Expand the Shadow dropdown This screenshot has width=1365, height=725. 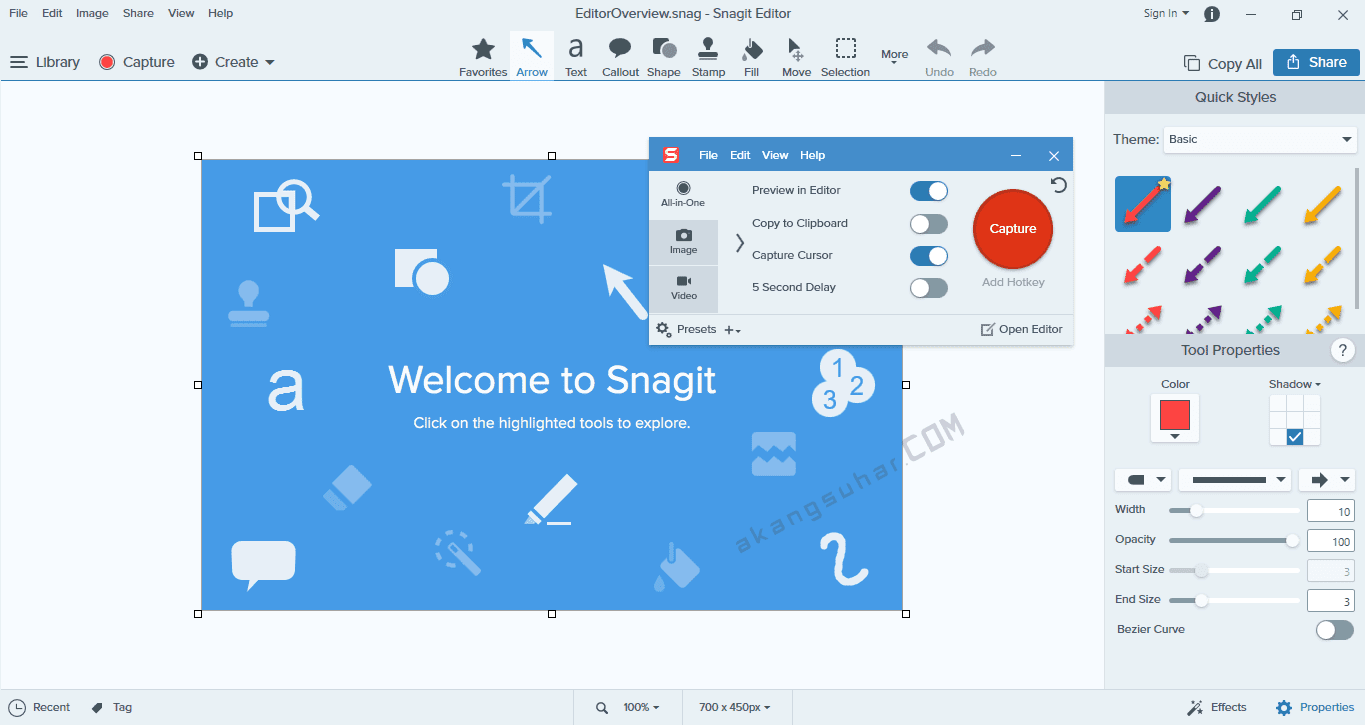1295,384
